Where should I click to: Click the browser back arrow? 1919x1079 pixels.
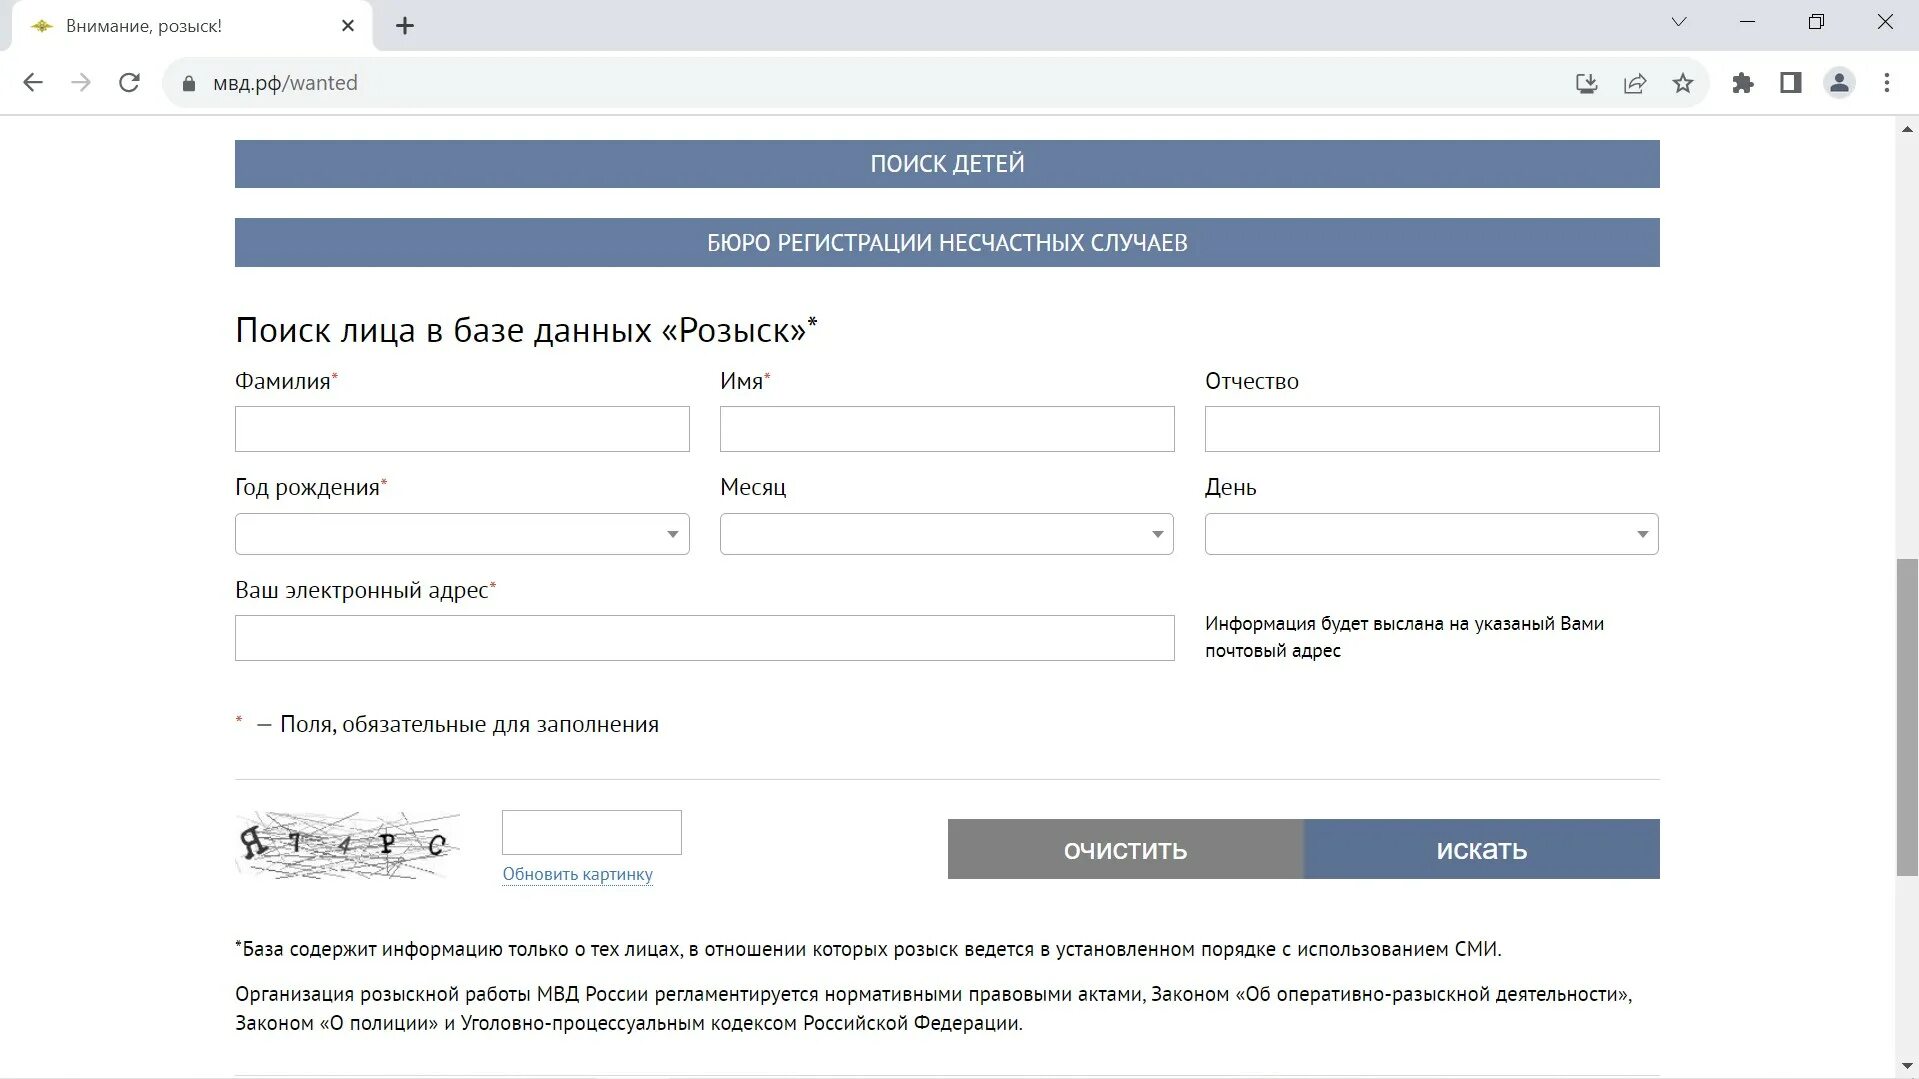tap(33, 83)
